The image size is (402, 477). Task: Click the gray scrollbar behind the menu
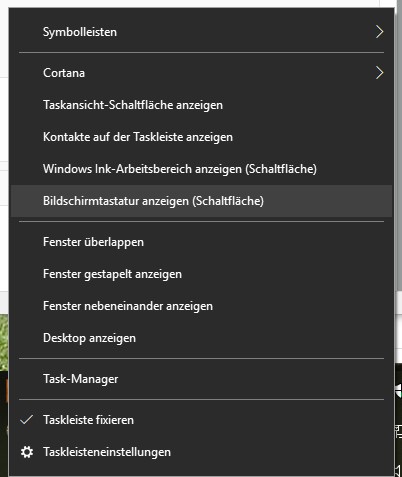coord(399,147)
